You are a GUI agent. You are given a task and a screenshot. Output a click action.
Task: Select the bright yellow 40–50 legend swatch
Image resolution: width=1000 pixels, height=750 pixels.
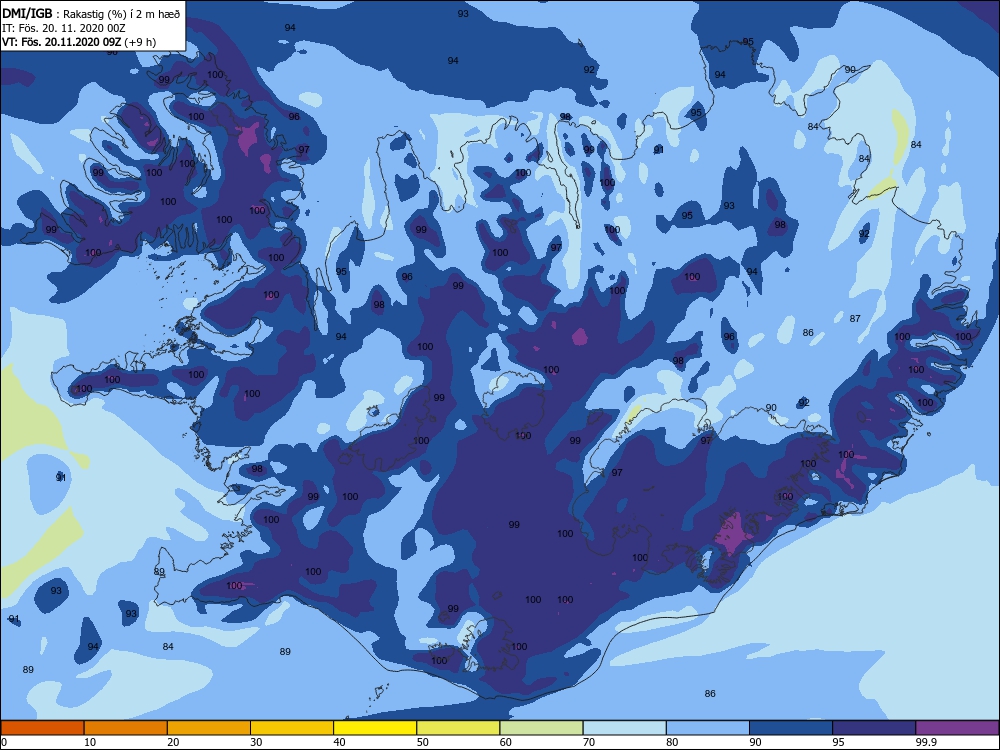coord(375,728)
